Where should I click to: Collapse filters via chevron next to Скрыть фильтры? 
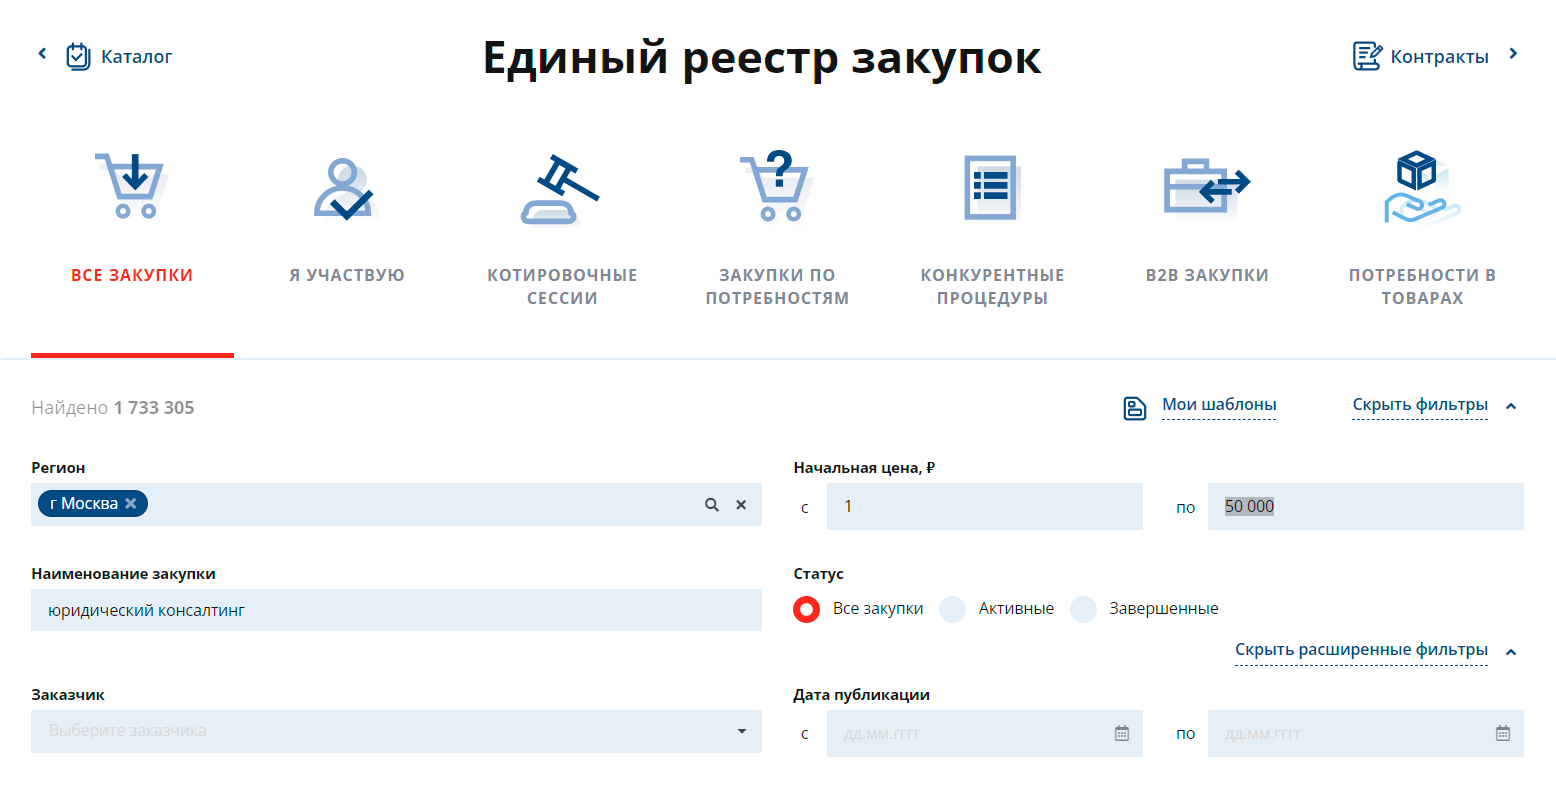pyautogui.click(x=1511, y=406)
